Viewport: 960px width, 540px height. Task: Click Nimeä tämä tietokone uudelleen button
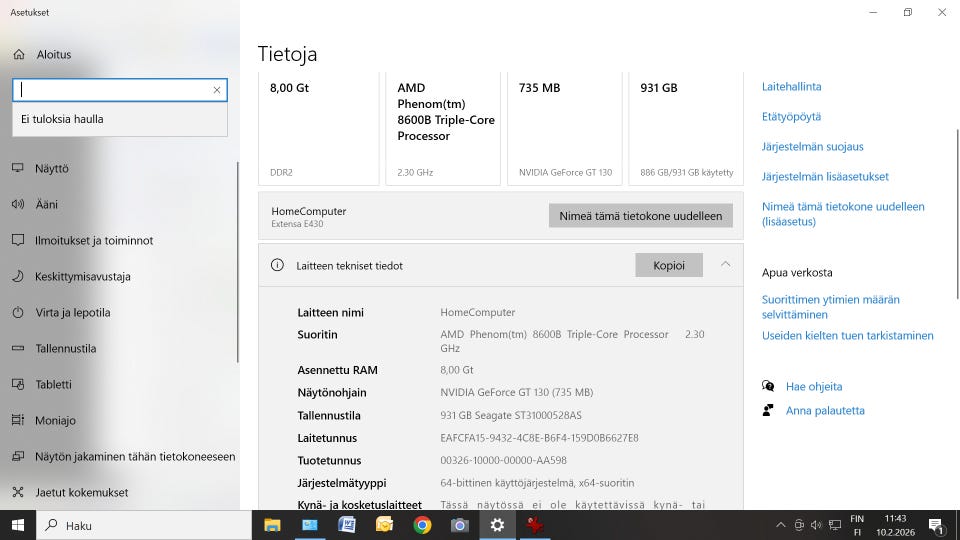640,216
